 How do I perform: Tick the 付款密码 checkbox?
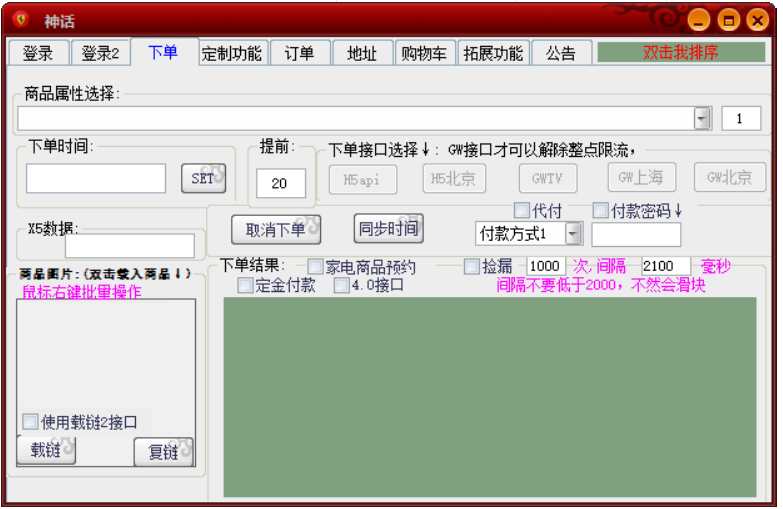601,211
